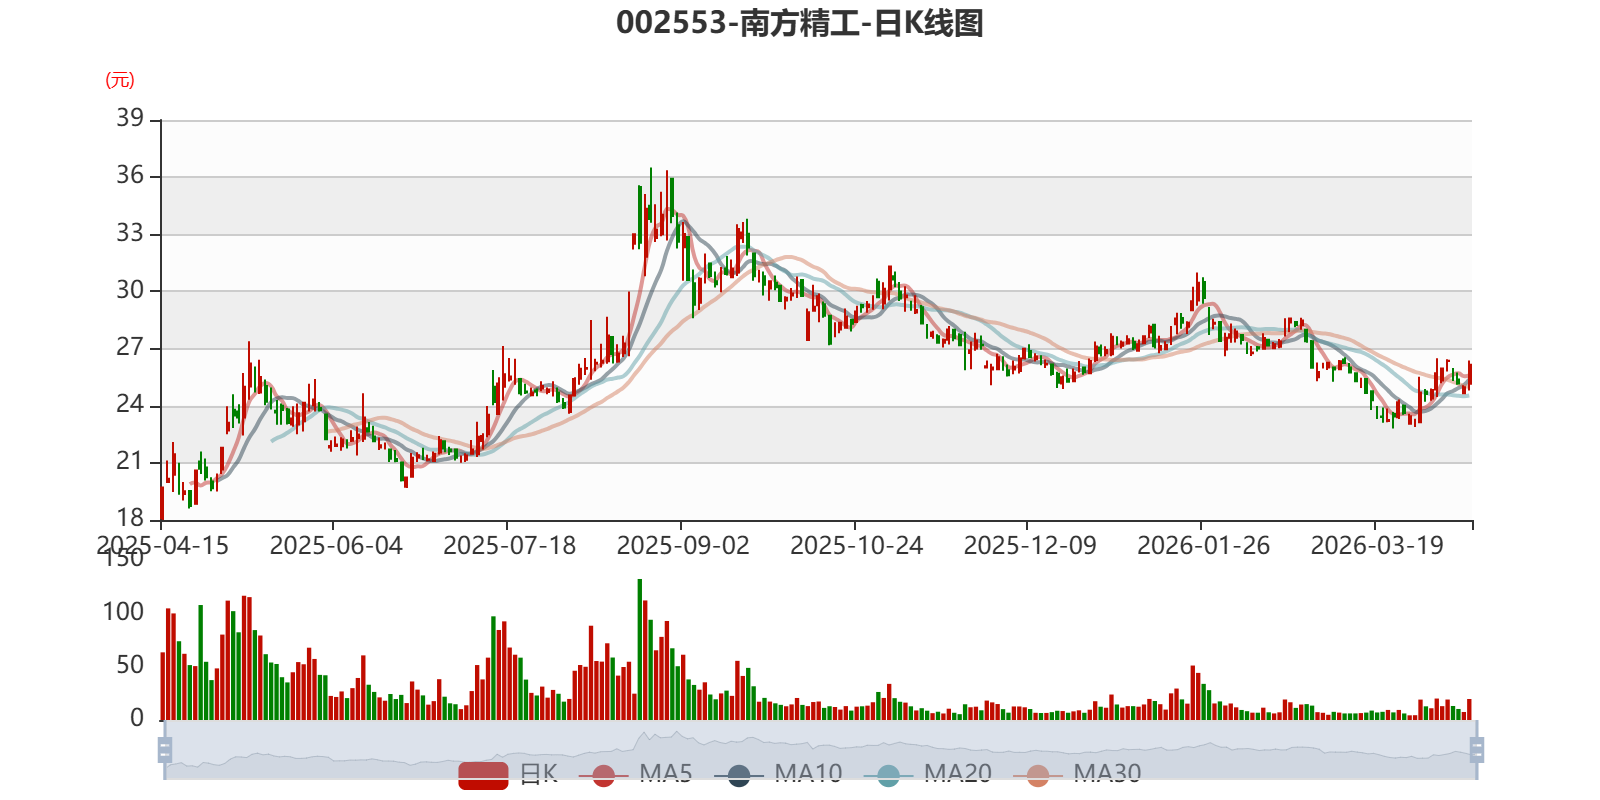The height and width of the screenshot is (800, 1600).
Task: Click the 2026-03-19 date axis label
Action: pos(1377,546)
